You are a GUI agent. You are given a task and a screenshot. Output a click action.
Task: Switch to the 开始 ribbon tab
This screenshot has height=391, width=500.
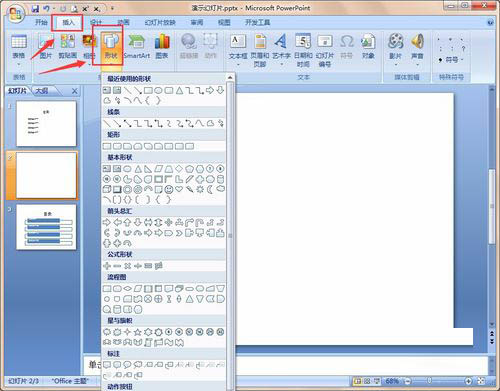[41, 23]
